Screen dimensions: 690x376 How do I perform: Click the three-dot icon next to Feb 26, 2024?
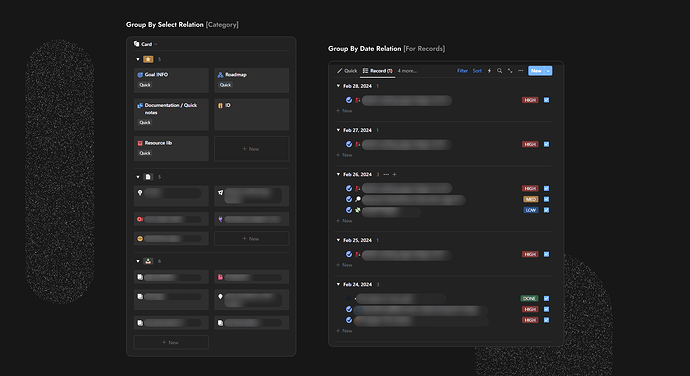point(386,174)
